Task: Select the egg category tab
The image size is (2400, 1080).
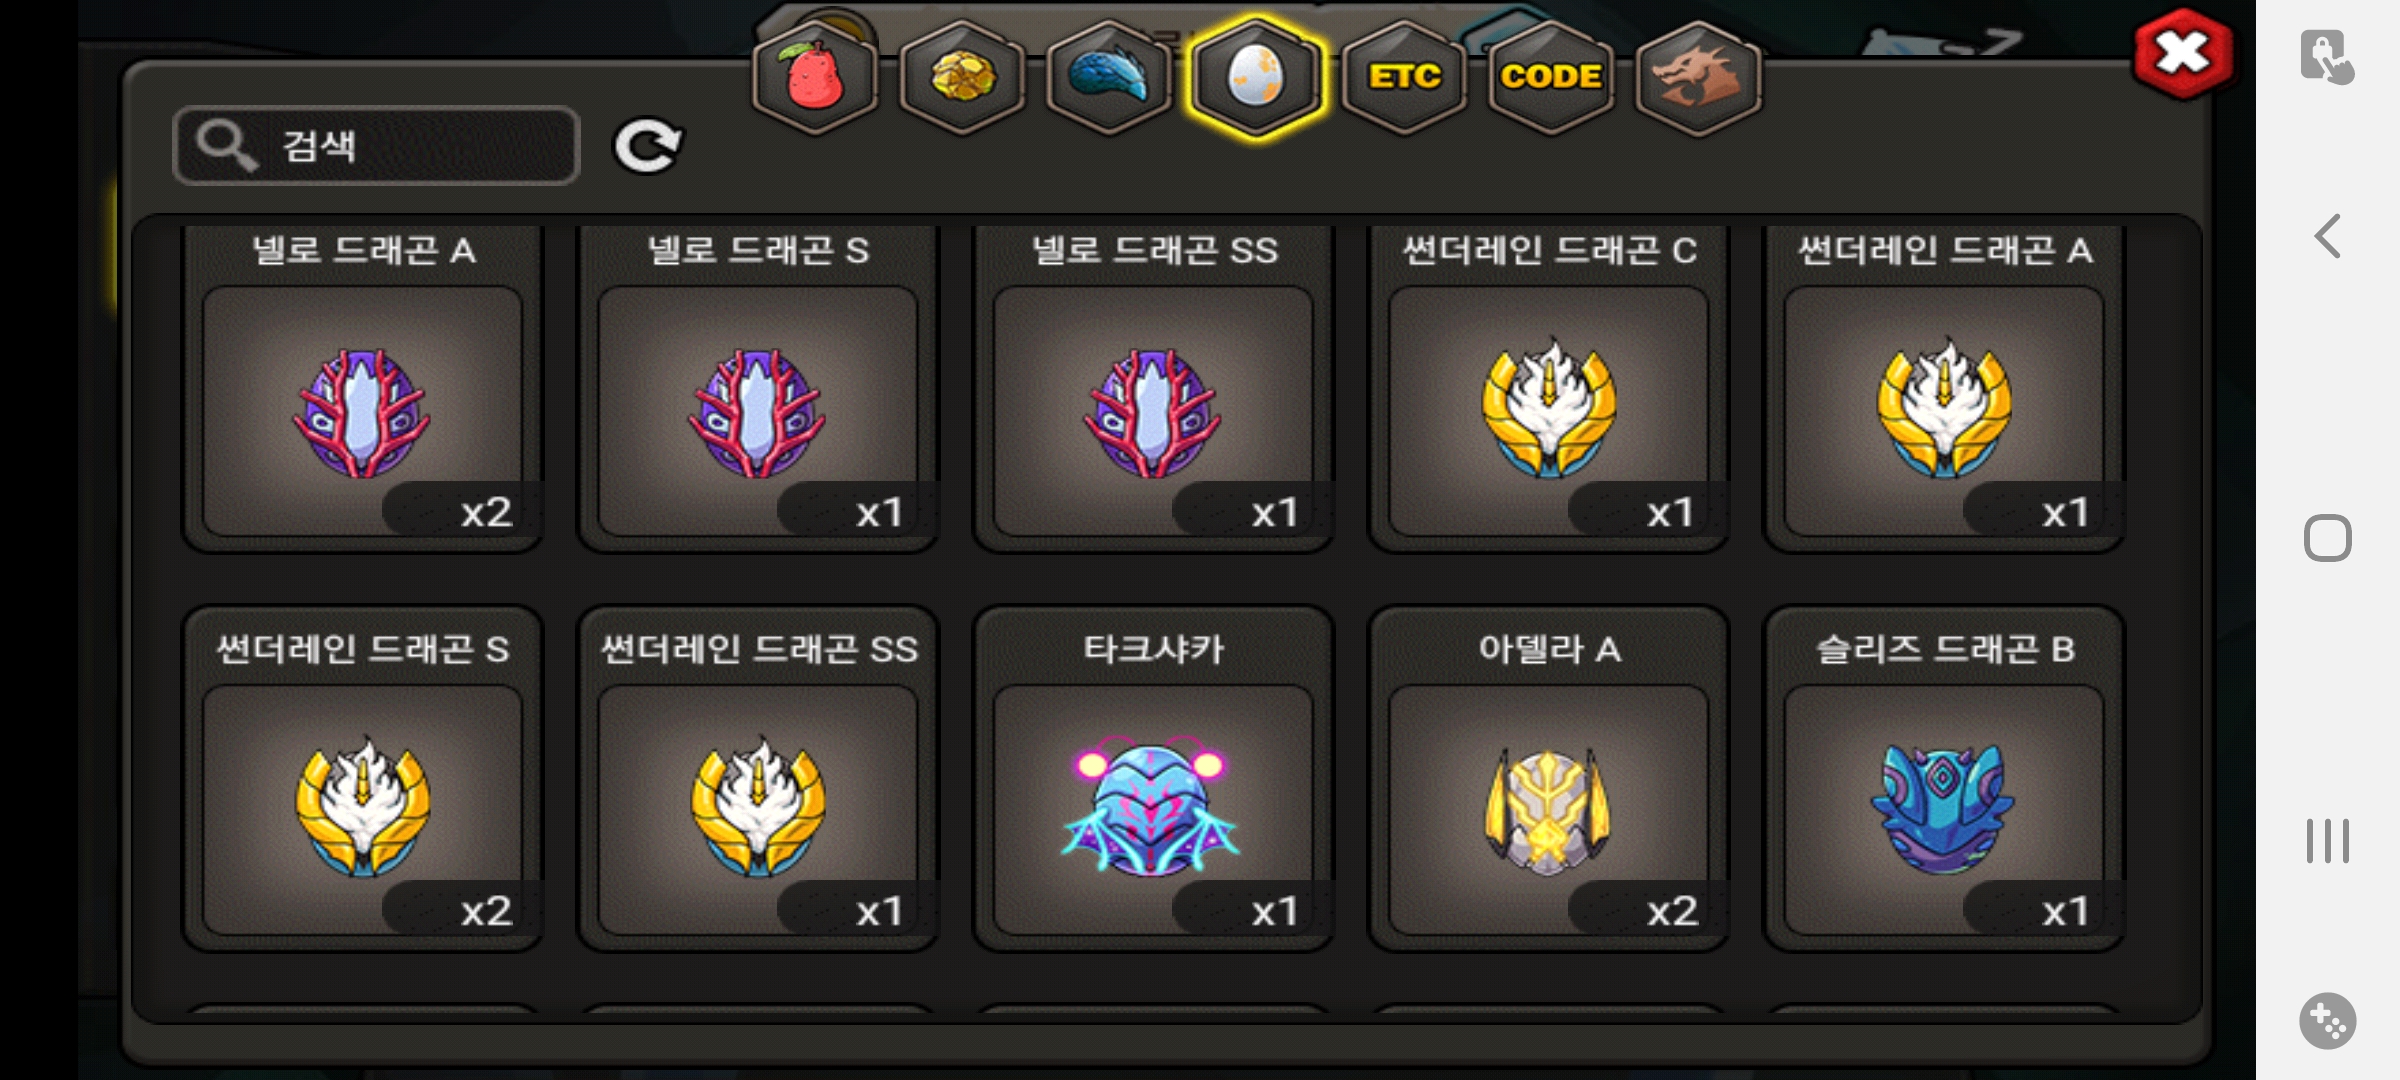Action: click(1256, 77)
